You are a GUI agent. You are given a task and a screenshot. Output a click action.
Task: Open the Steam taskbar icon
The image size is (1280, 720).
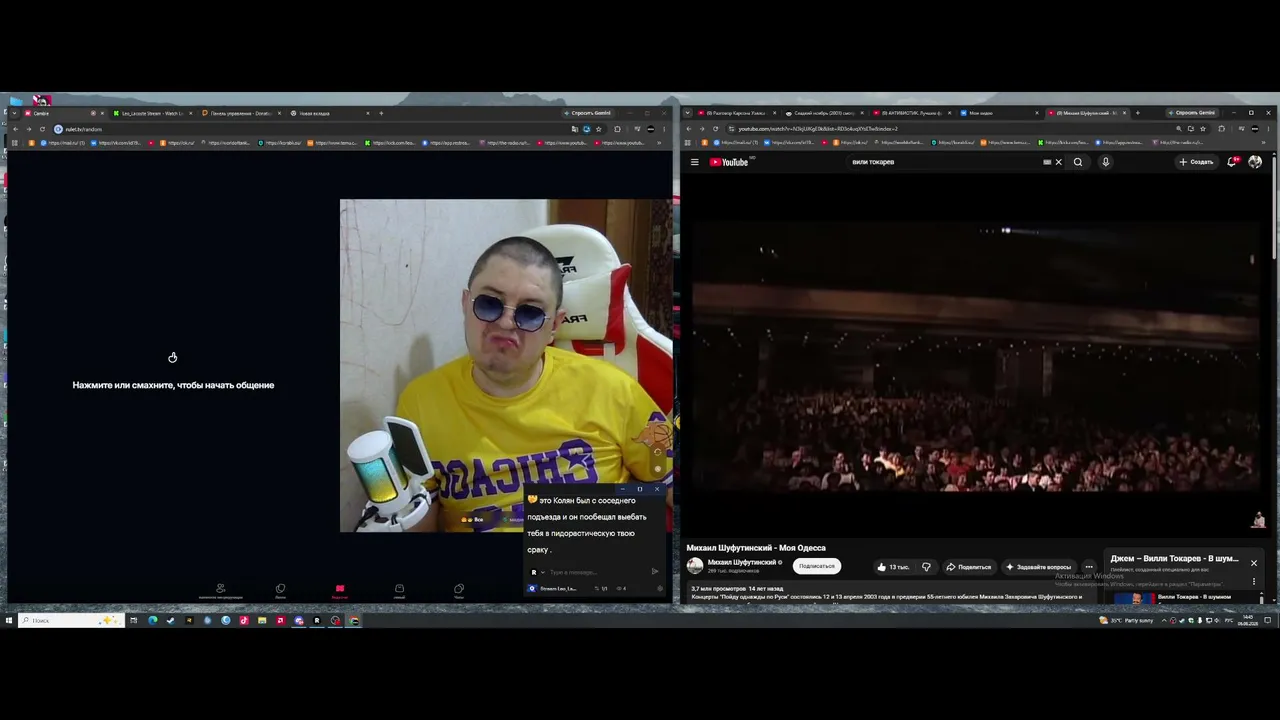tap(170, 620)
